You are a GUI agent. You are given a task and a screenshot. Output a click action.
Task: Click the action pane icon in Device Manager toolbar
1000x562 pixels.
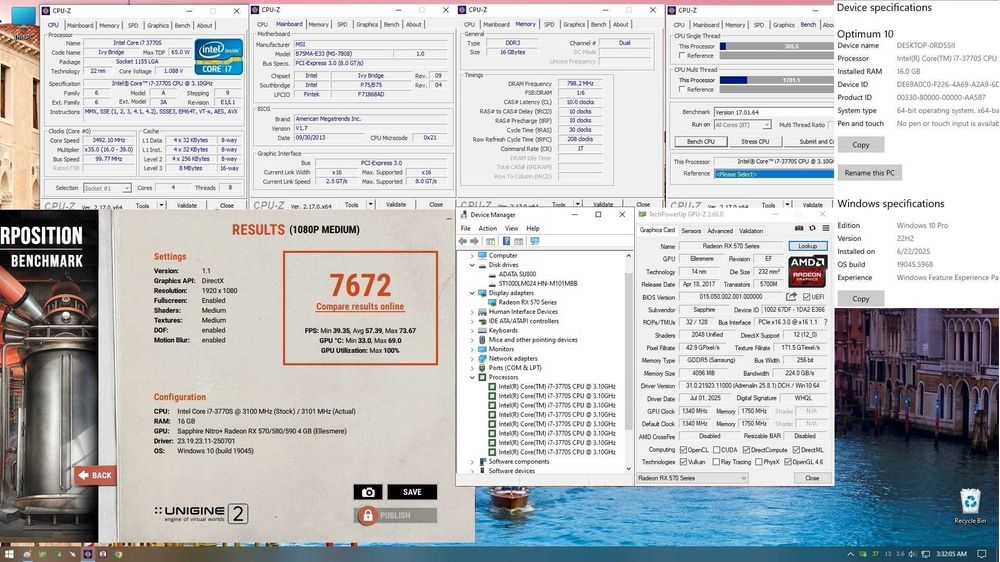tap(518, 241)
